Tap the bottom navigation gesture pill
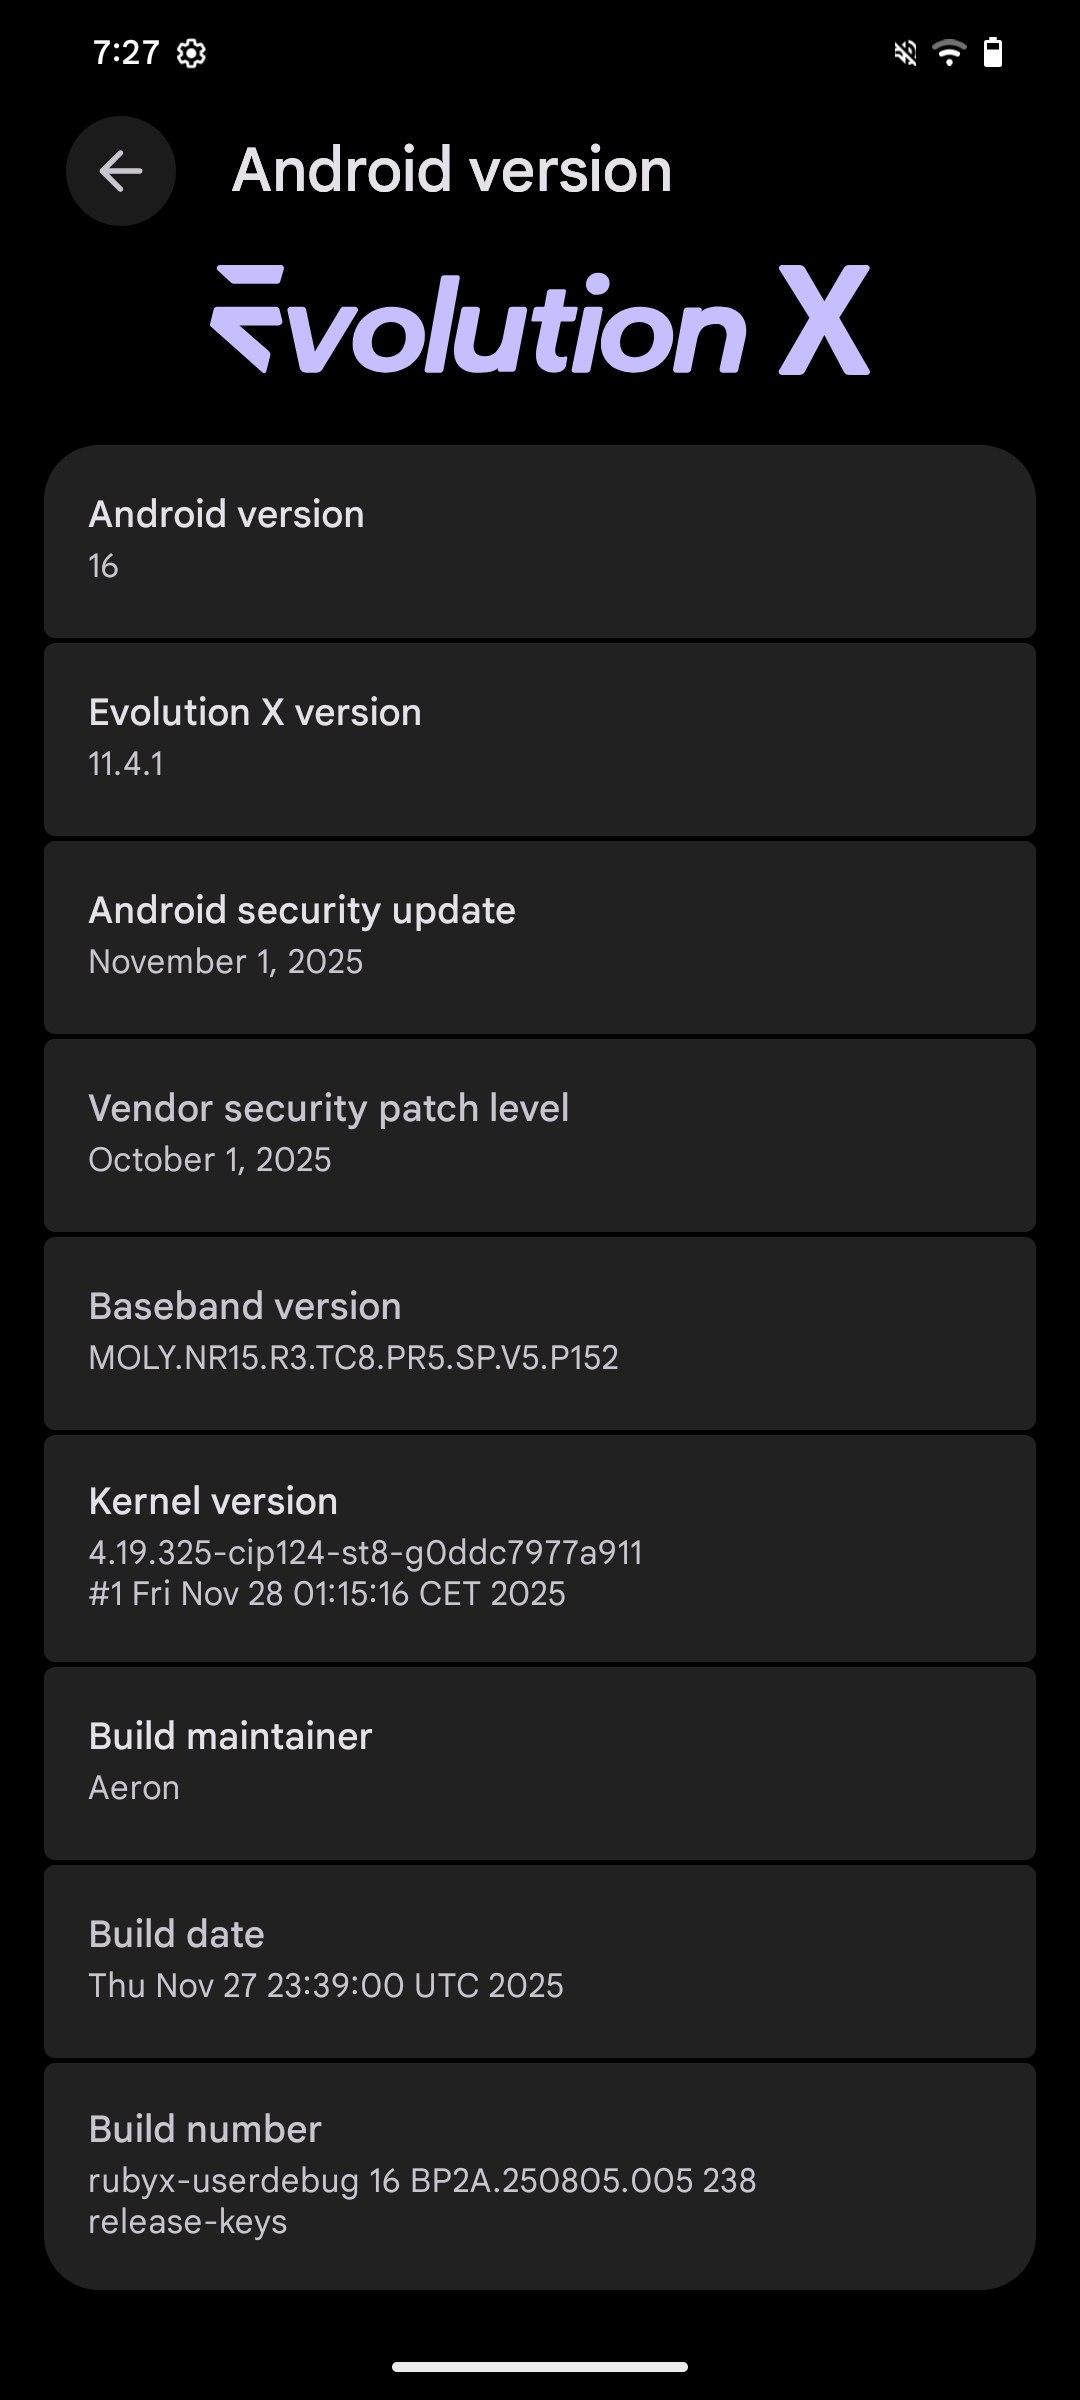The width and height of the screenshot is (1080, 2400). pyautogui.click(x=540, y=2367)
